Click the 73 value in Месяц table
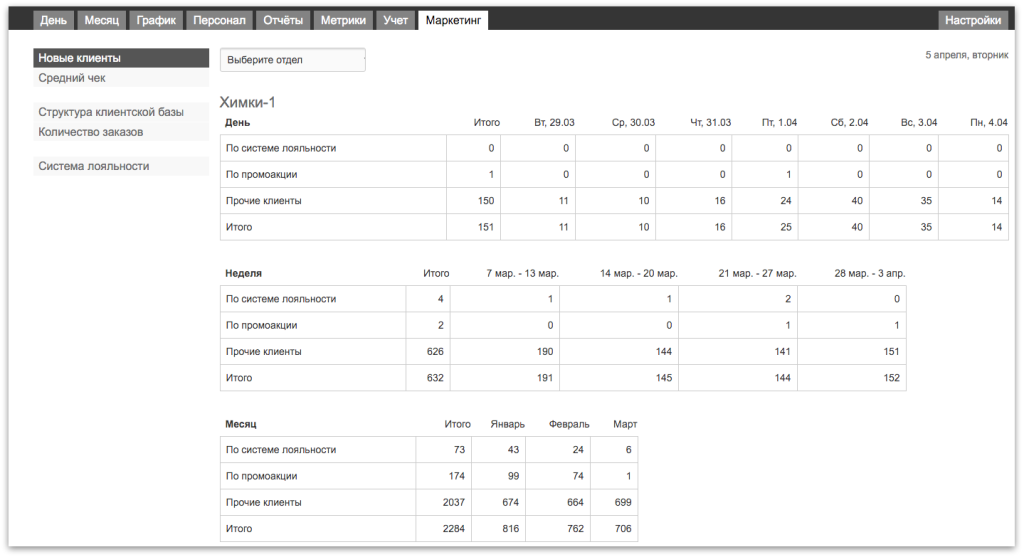Viewport: 1024px width, 557px height. coord(459,450)
